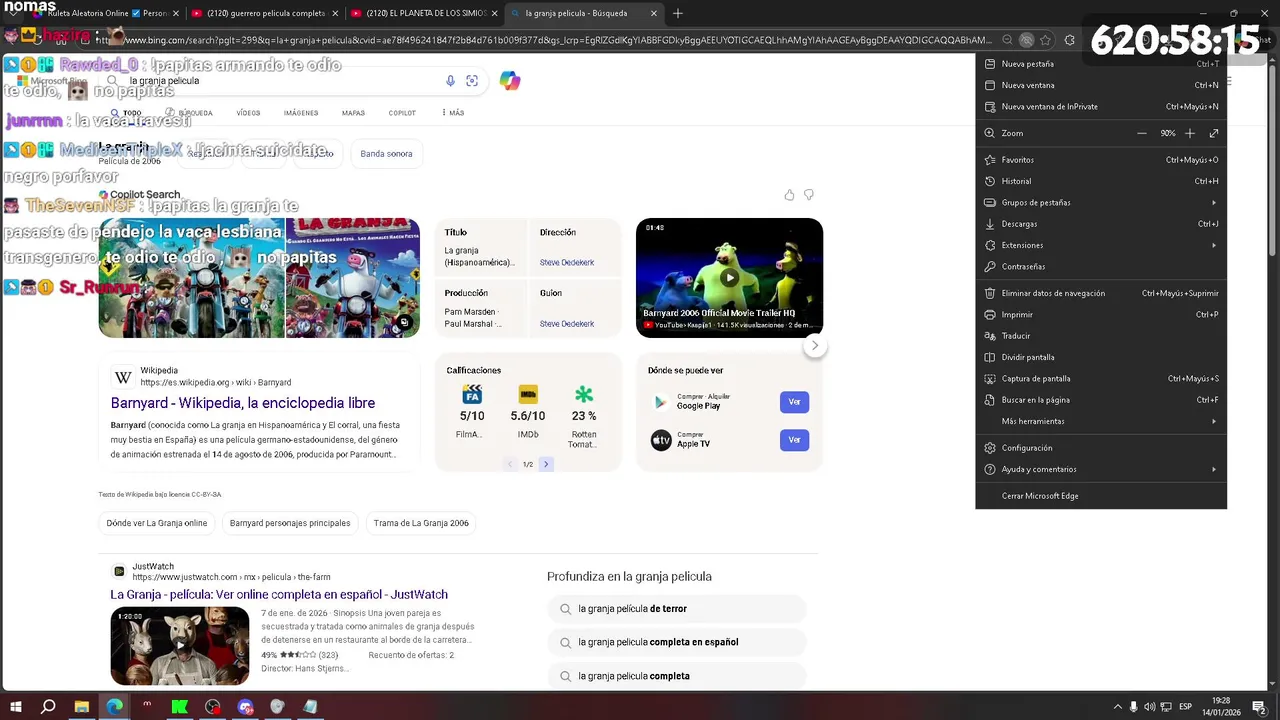The width and height of the screenshot is (1280, 720).
Task: Click the microphone tray icon
Action: tap(1134, 707)
